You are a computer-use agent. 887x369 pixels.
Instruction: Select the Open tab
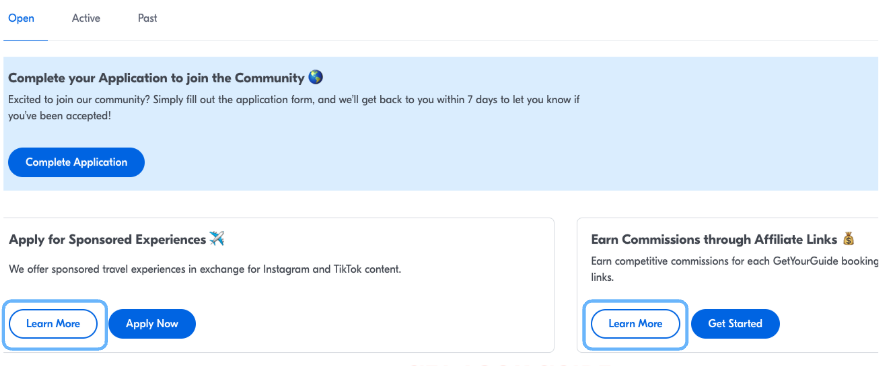point(21,18)
